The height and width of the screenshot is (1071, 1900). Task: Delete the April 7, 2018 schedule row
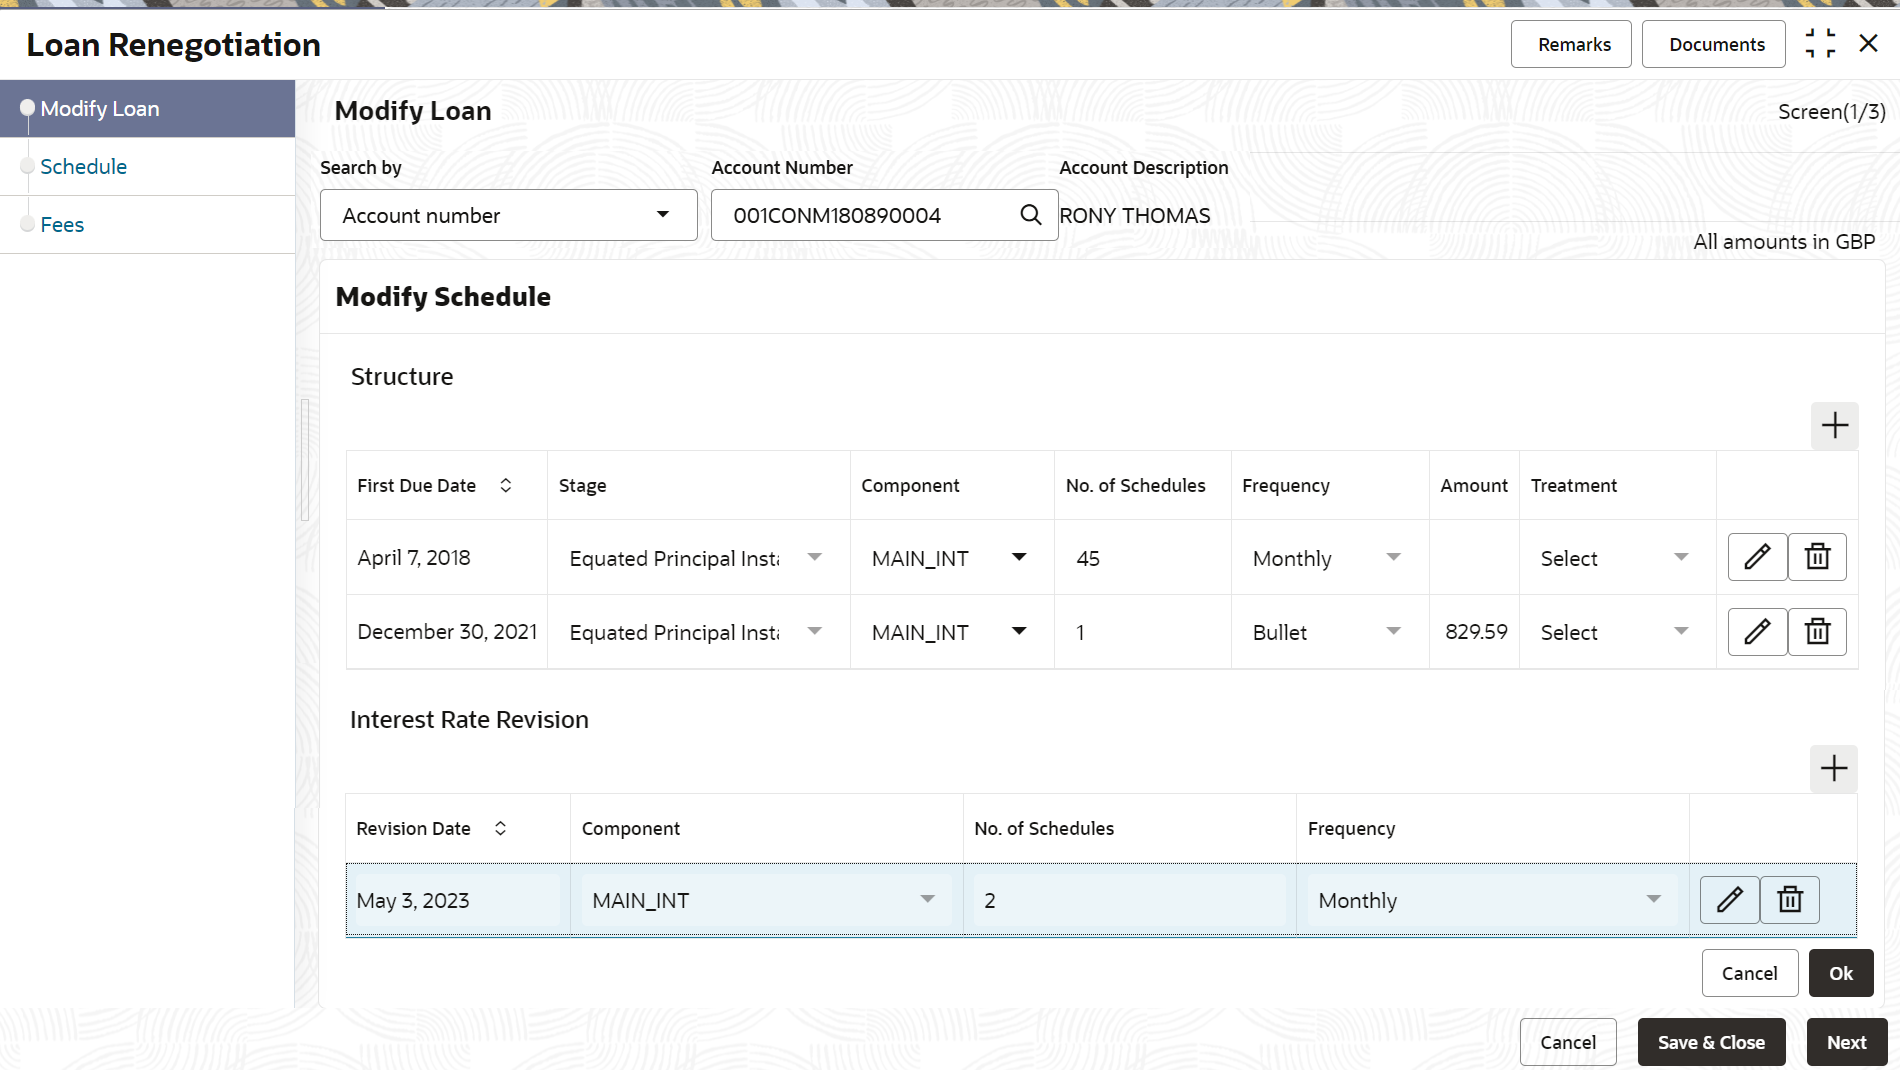tap(1817, 557)
